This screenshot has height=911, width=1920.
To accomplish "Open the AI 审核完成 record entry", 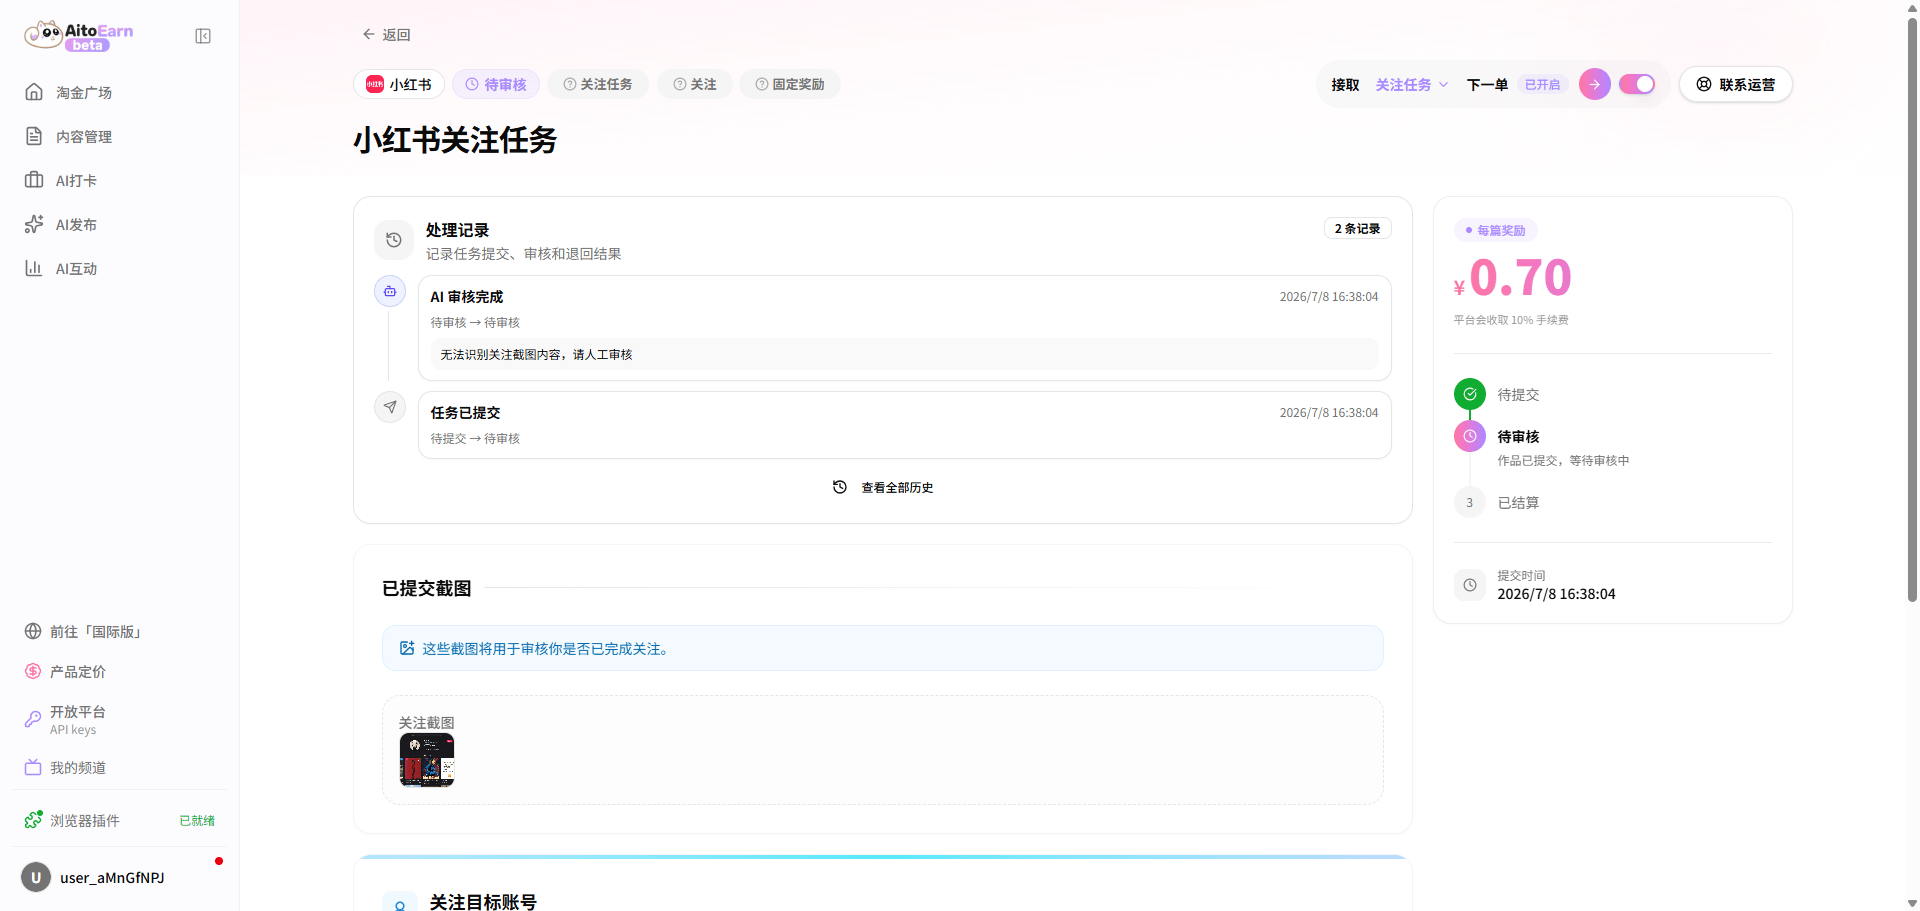I will tap(905, 328).
